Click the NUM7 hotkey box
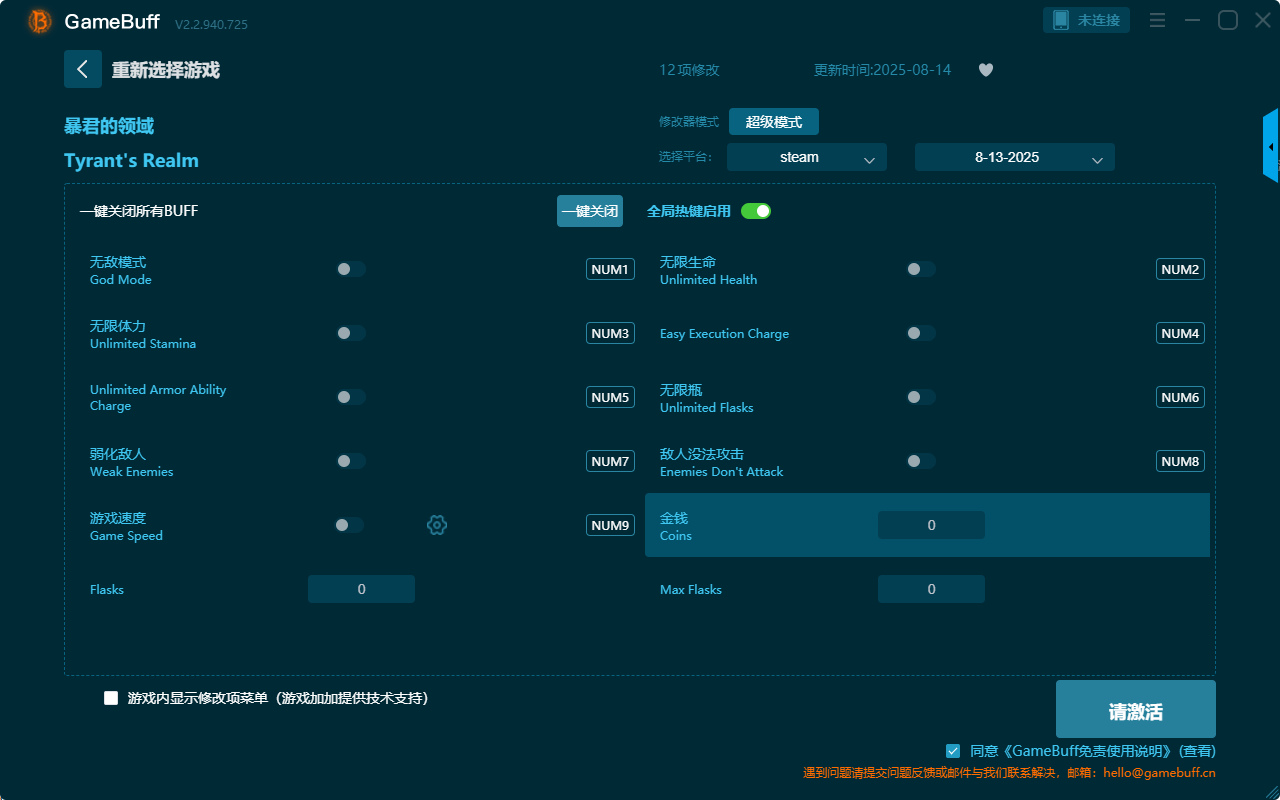This screenshot has height=800, width=1280. (x=610, y=461)
